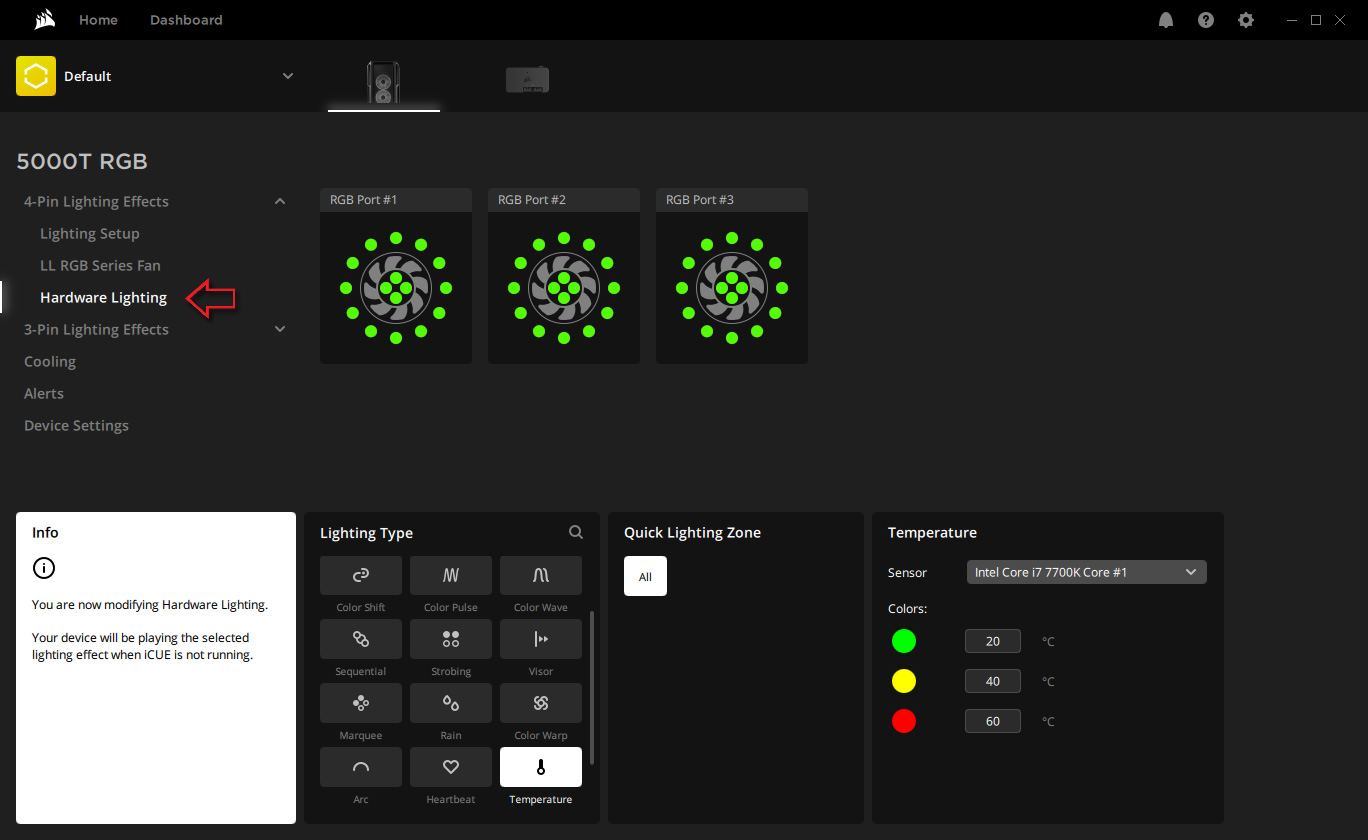Open the Alerts section
Viewport: 1368px width, 840px height.
(44, 394)
